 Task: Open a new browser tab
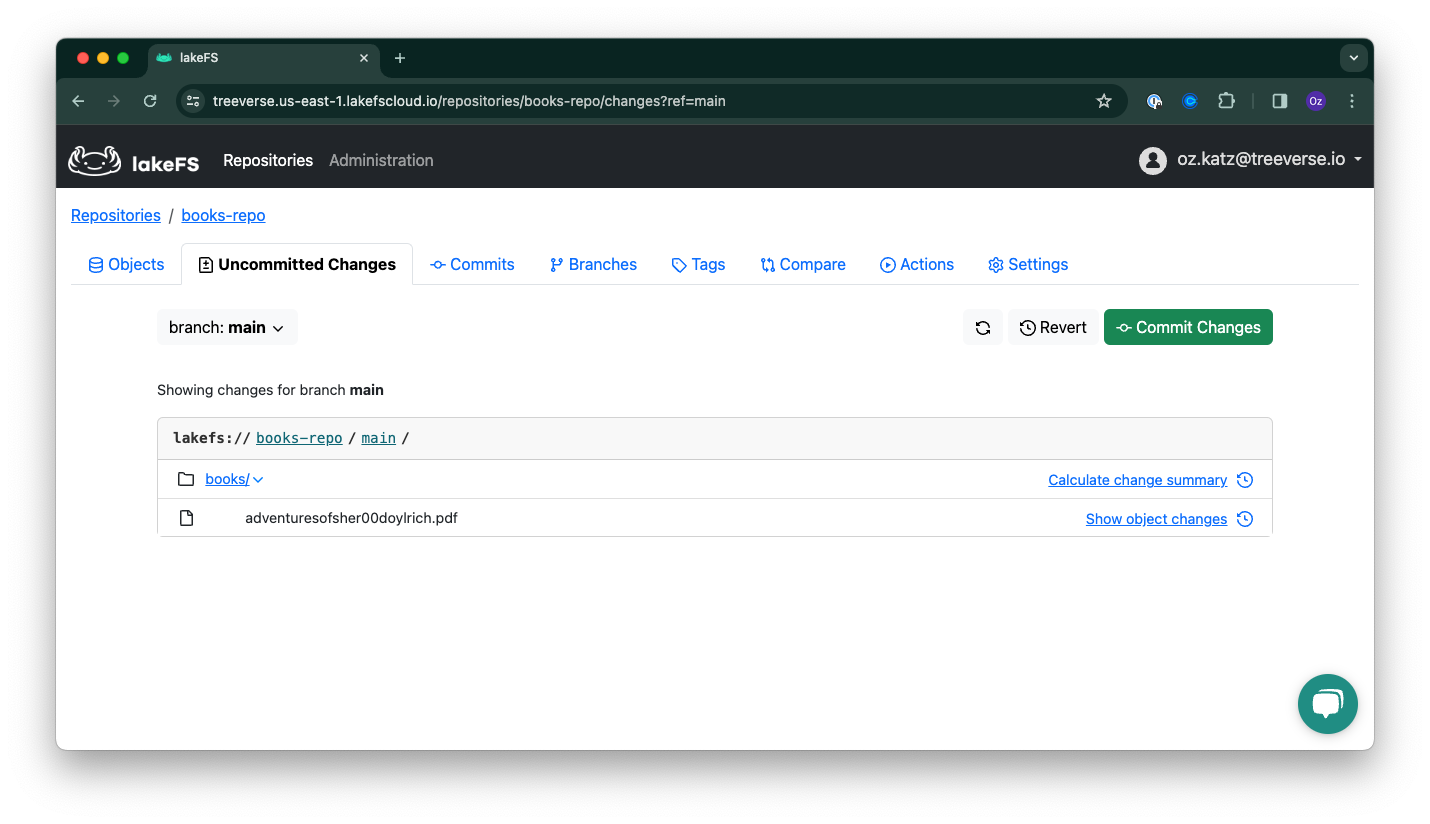point(400,58)
